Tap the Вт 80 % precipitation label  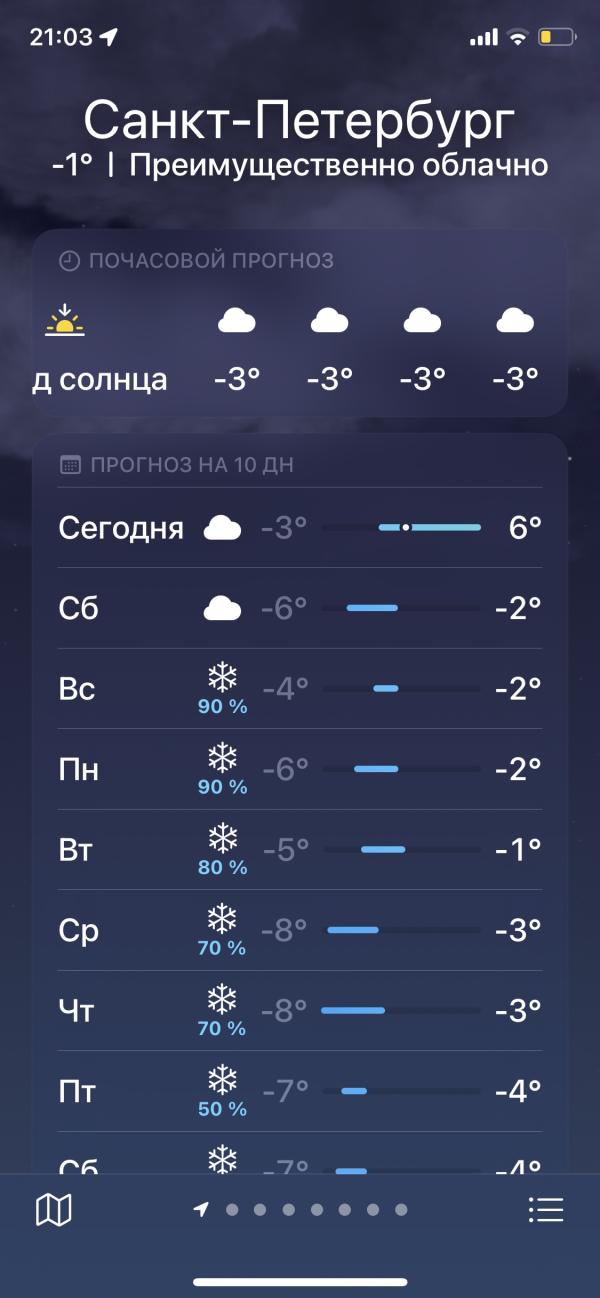pos(222,868)
